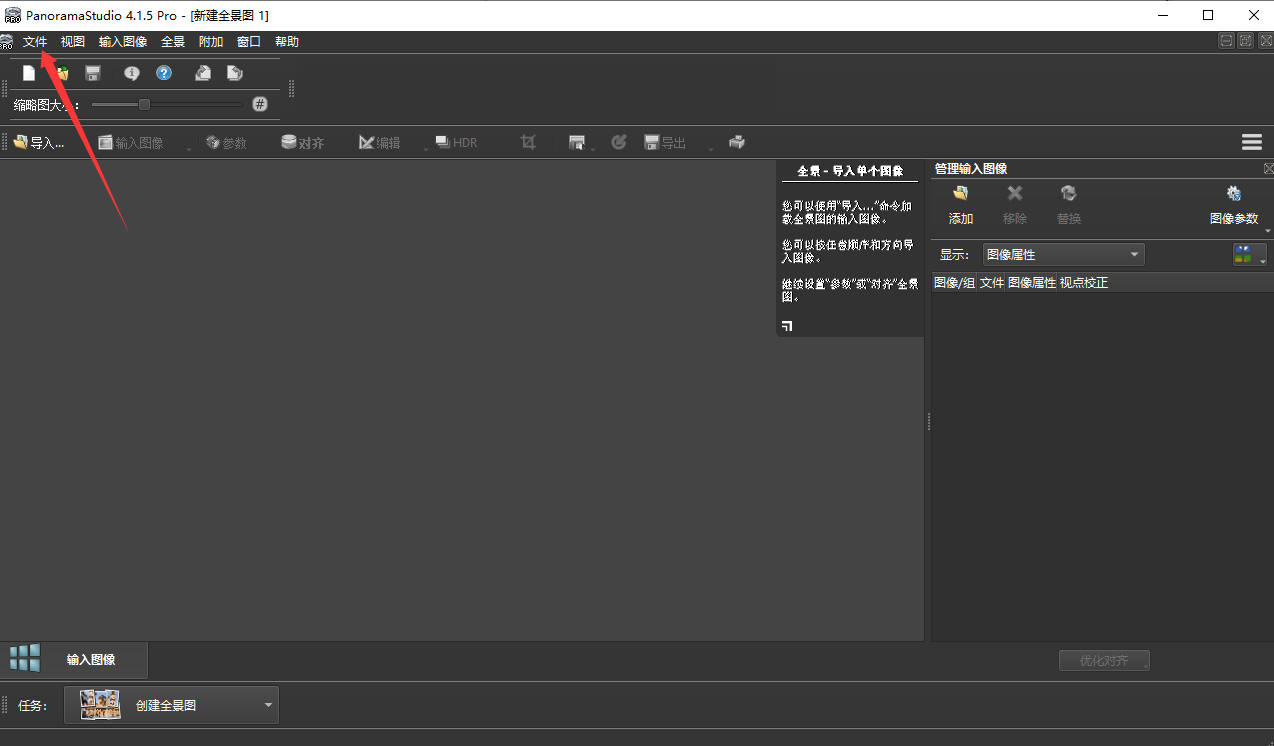This screenshot has width=1274, height=746.
Task: Open the 全景 menu
Action: pos(173,42)
